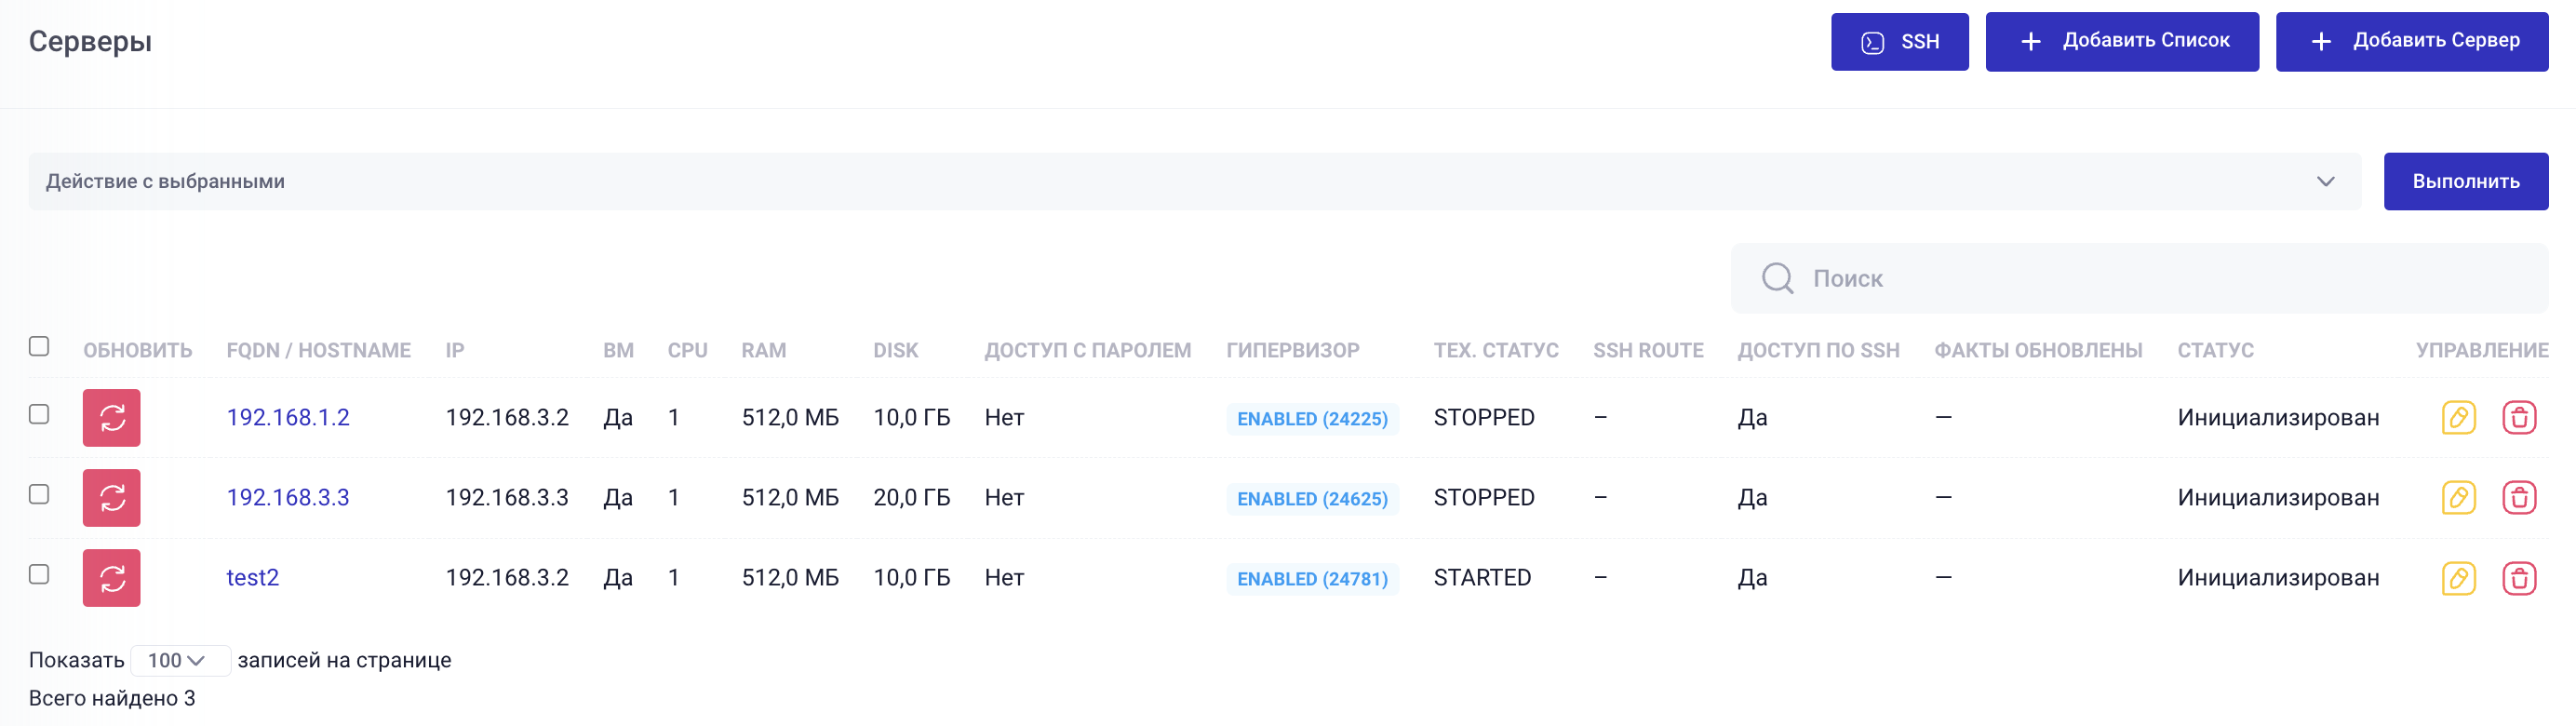
Task: Click the refresh icon for test2
Action: coord(111,577)
